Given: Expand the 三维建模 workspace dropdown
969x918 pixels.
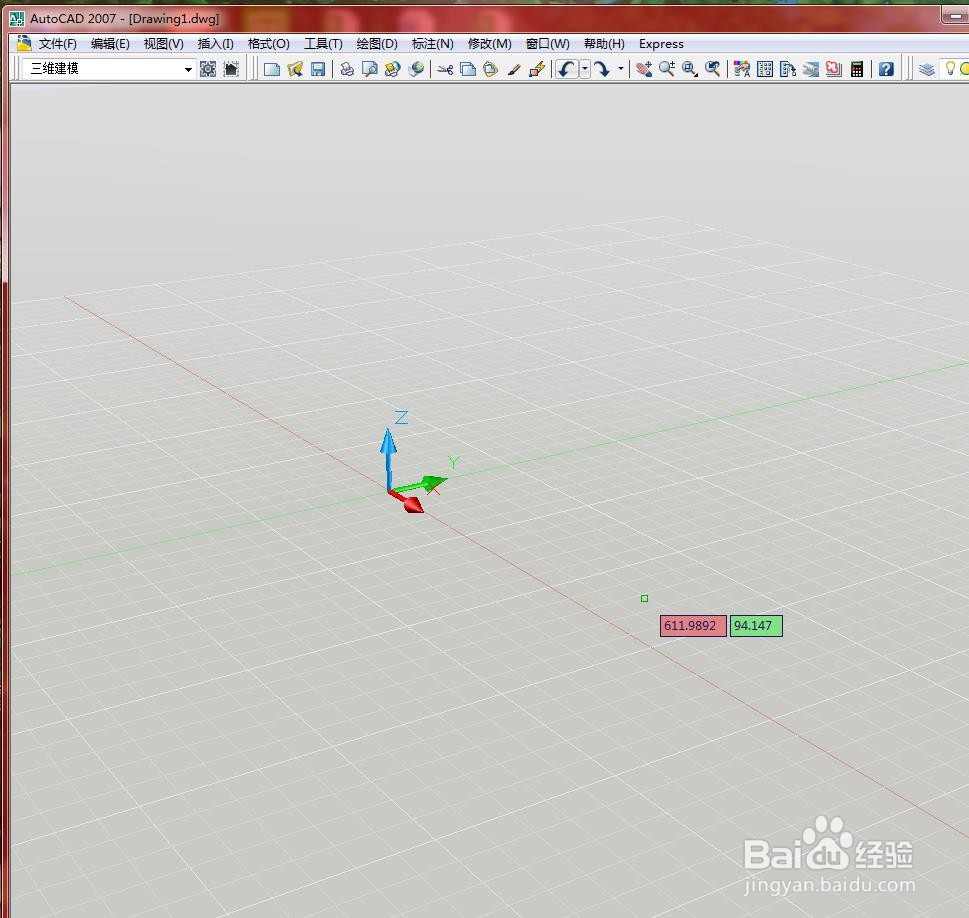Looking at the screenshot, I should 188,69.
